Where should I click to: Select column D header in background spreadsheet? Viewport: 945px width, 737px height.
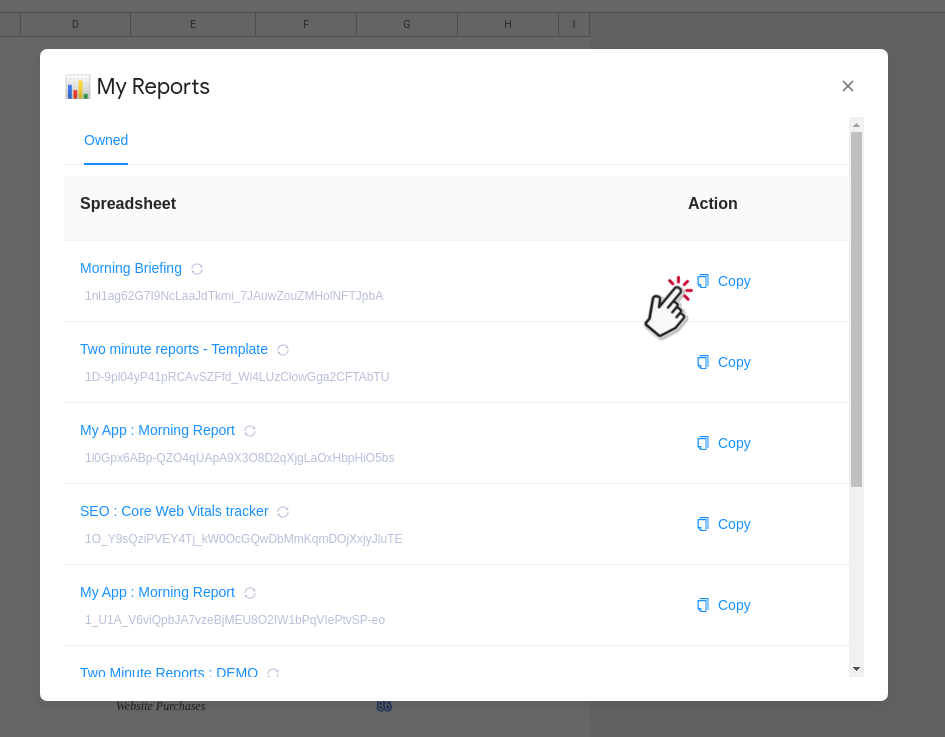click(x=75, y=24)
